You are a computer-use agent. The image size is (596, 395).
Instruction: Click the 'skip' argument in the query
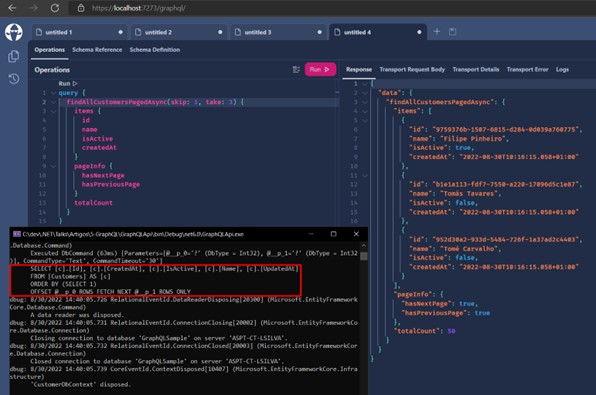pos(179,102)
